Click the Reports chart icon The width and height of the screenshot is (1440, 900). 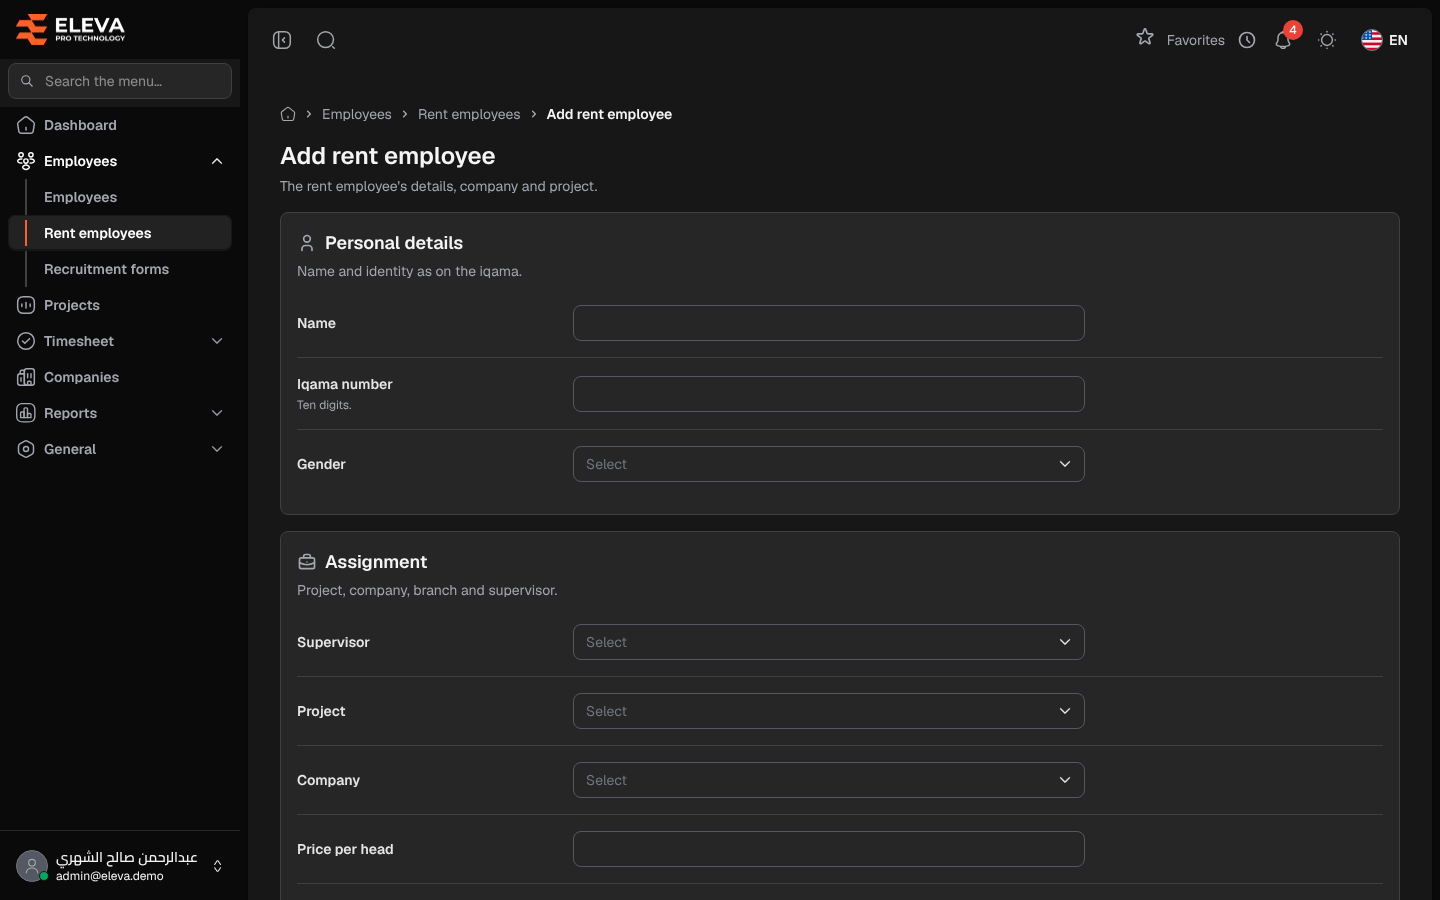[x=26, y=413]
